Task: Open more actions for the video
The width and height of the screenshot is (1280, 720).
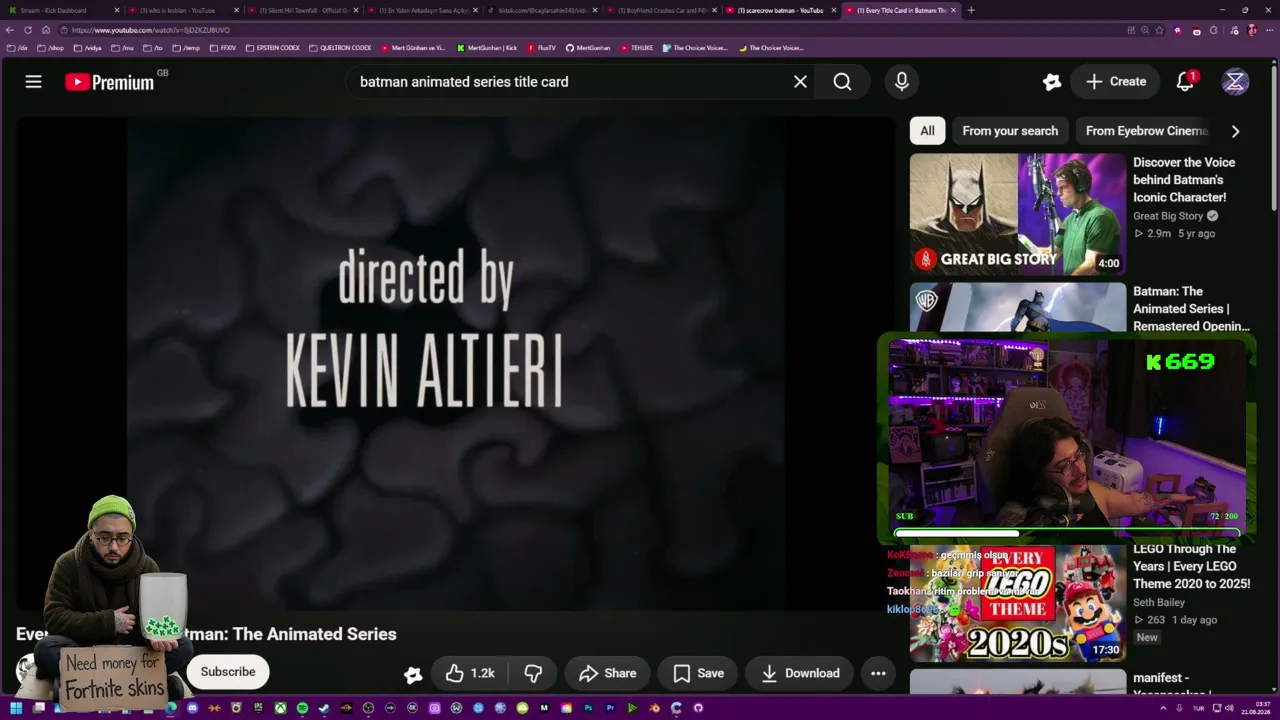Action: pos(878,673)
